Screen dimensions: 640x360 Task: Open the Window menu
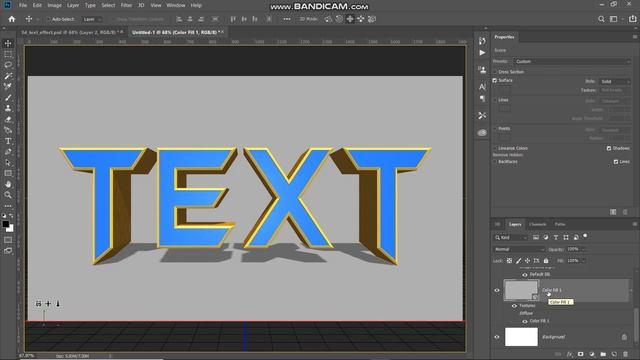tap(176, 5)
